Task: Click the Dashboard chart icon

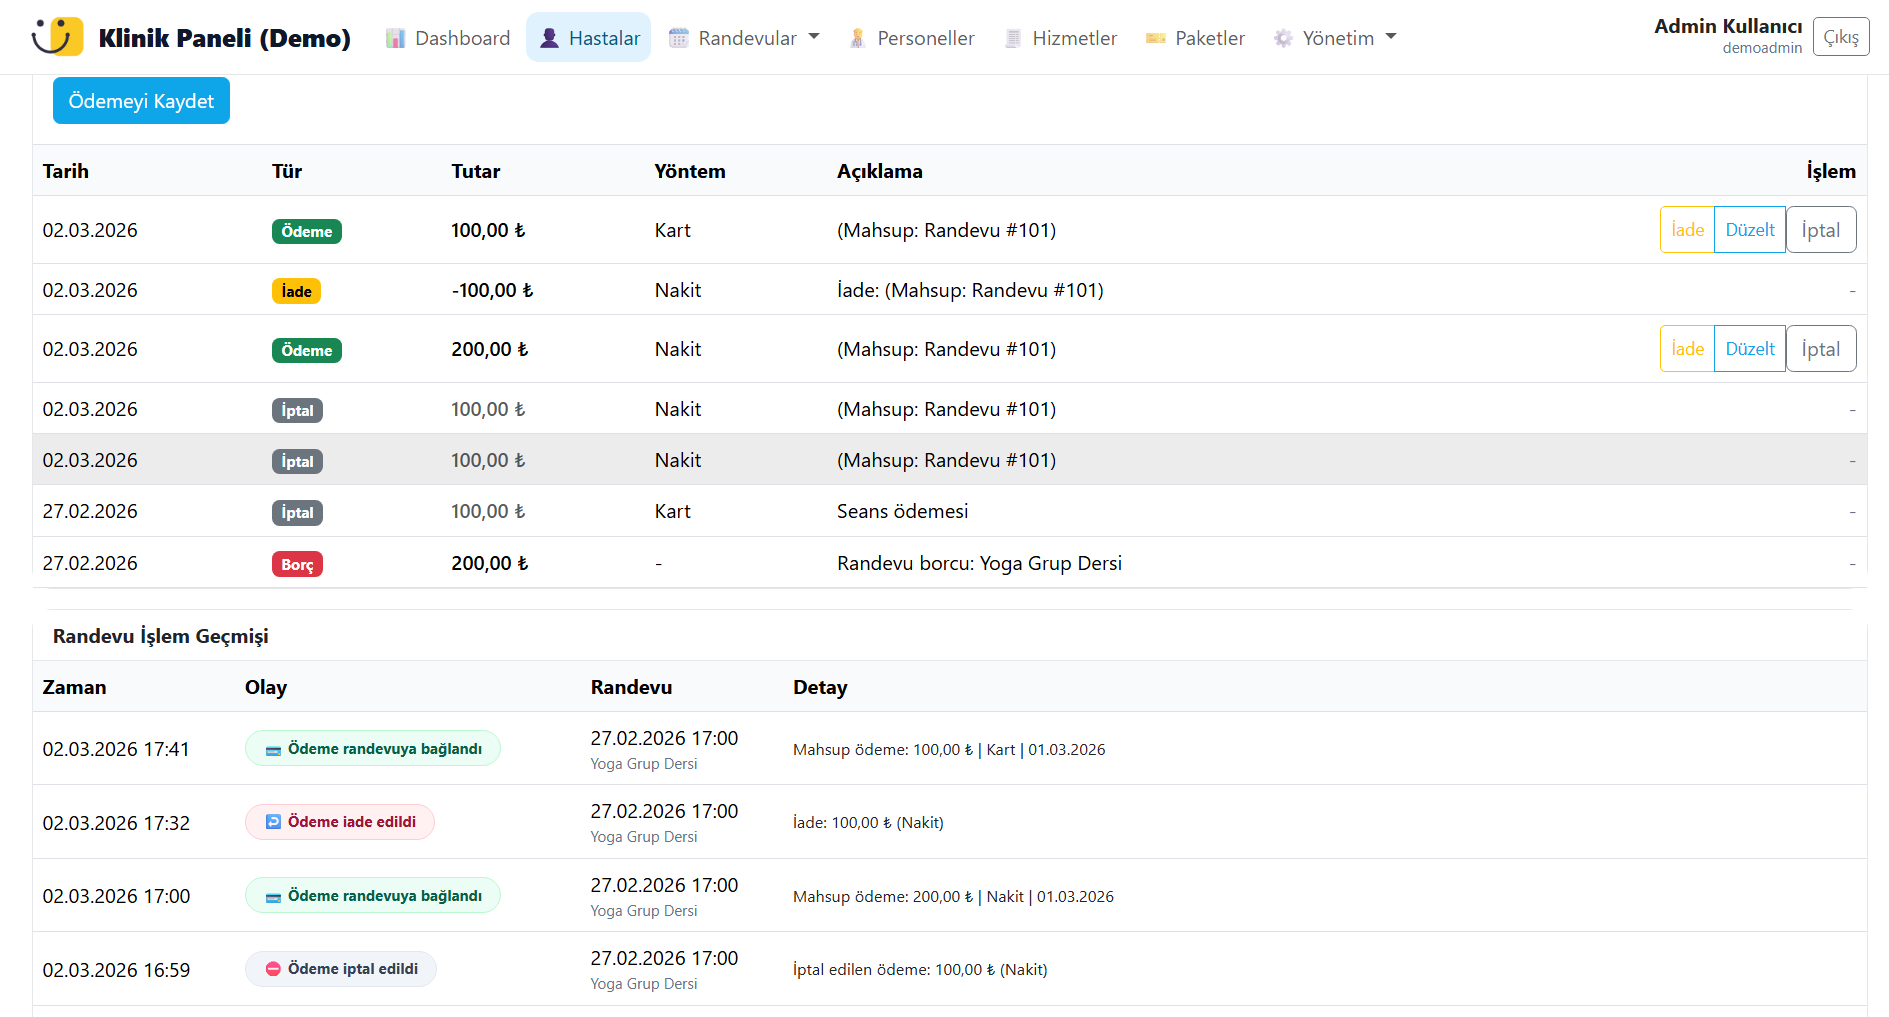Action: 396,38
